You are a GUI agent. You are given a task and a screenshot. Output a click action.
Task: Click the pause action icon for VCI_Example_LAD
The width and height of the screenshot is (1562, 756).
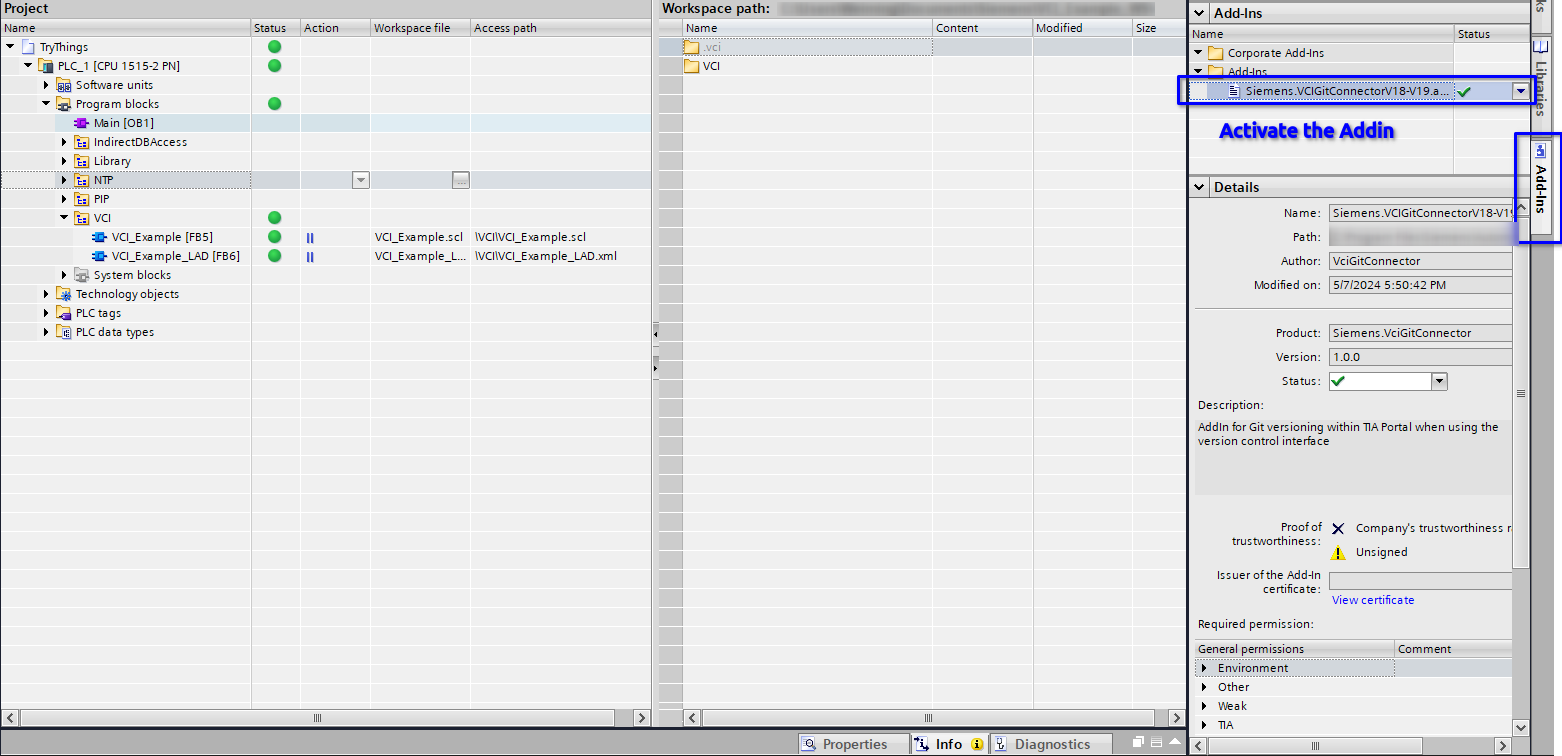click(x=310, y=257)
